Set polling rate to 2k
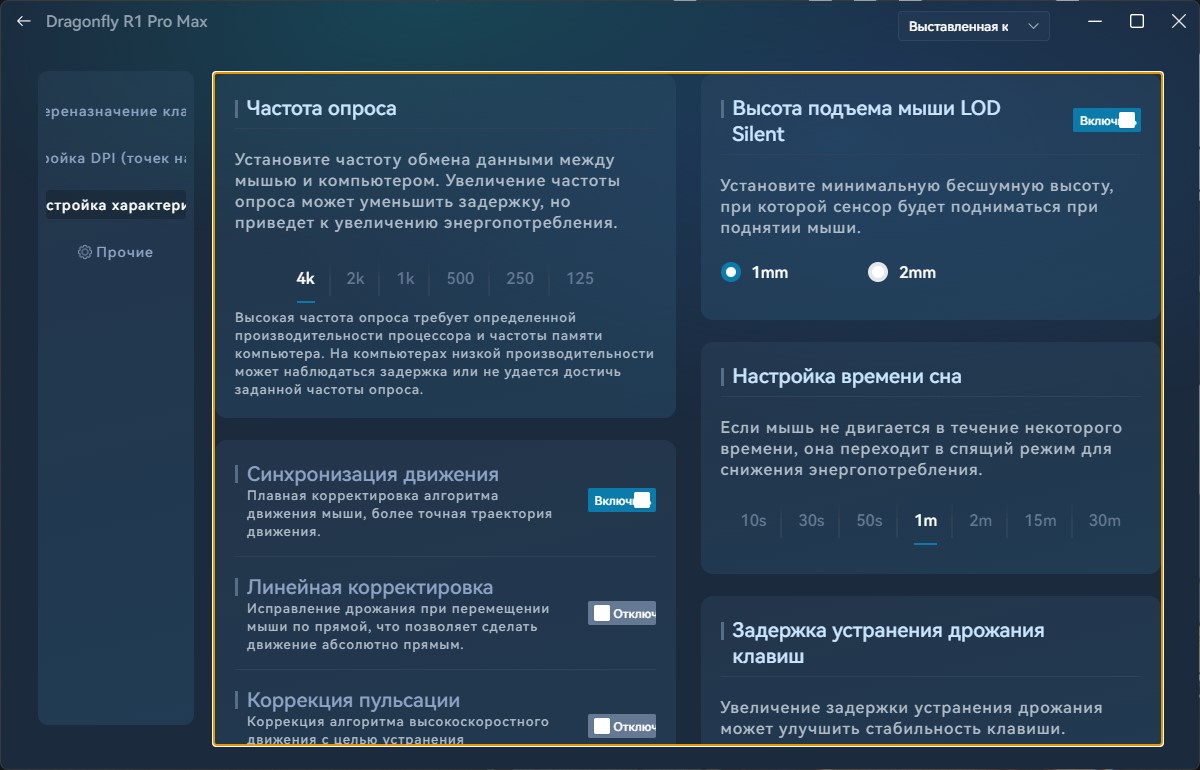 355,279
